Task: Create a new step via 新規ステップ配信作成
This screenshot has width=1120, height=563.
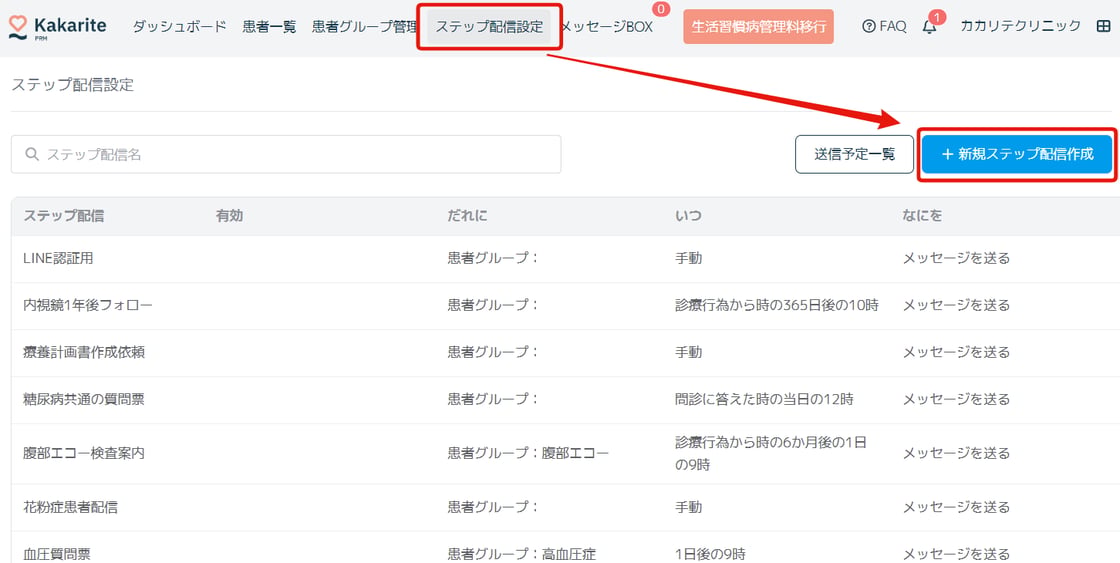Action: point(1017,154)
